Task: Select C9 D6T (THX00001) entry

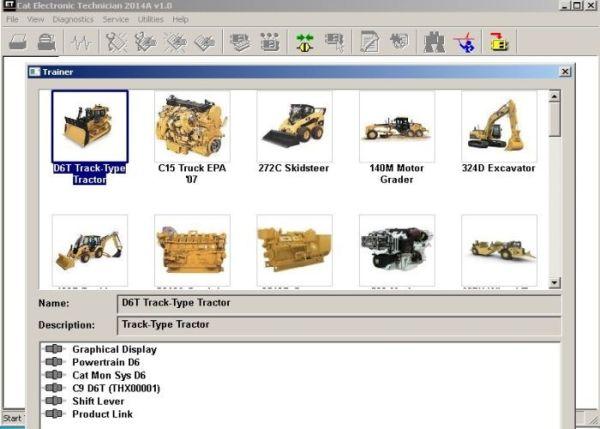Action: (x=116, y=388)
